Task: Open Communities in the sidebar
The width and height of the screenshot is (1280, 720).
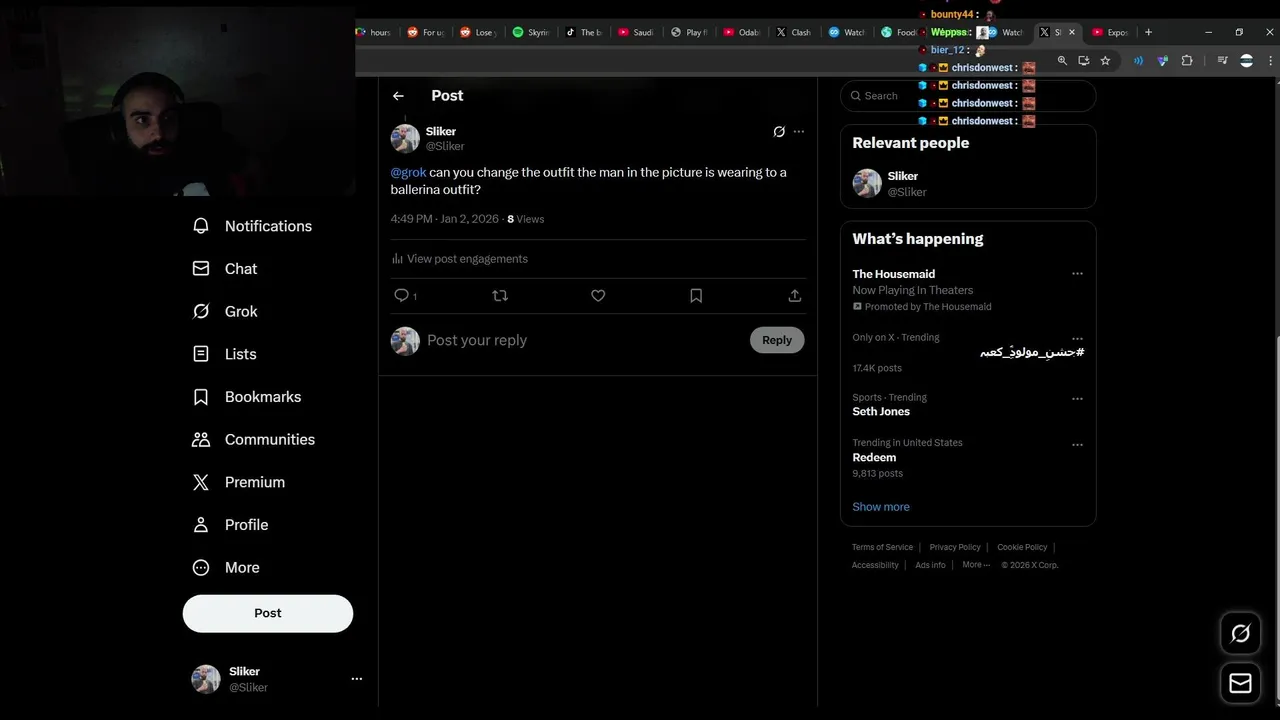Action: coord(253,439)
